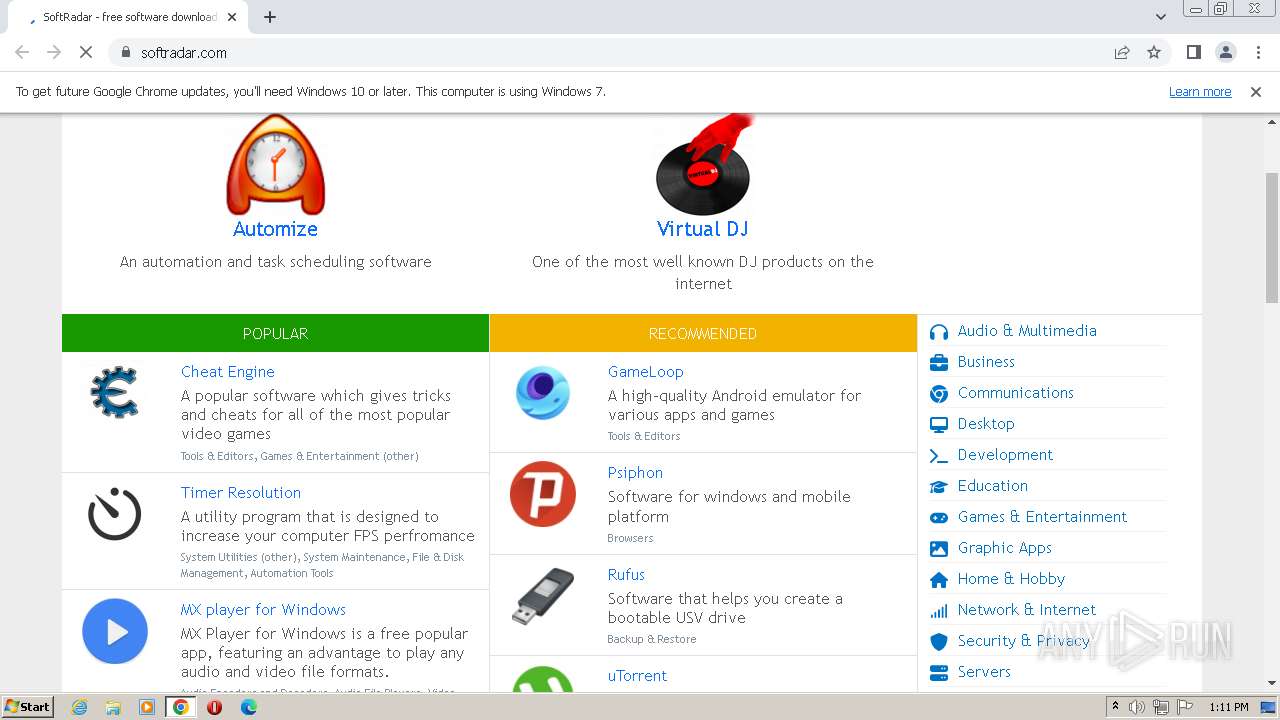Dismiss the Chrome update notification bar
The height and width of the screenshot is (720, 1280).
[x=1256, y=91]
